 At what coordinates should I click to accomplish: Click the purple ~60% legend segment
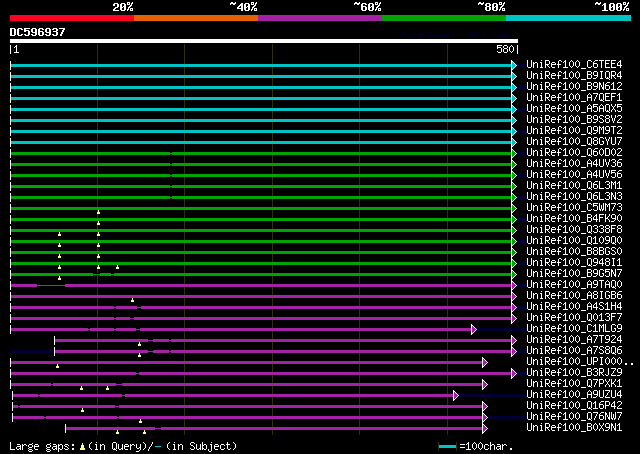(319, 18)
